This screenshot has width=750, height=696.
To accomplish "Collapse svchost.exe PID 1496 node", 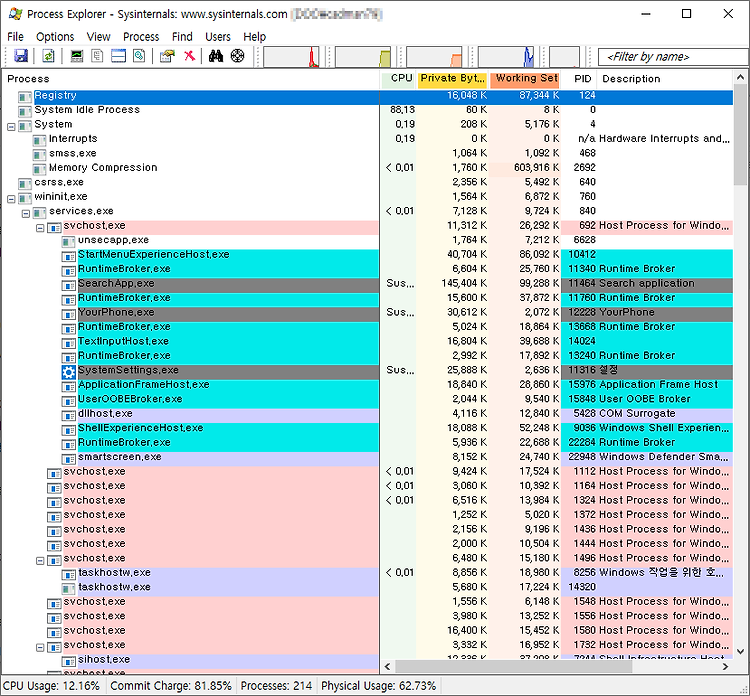I will [40, 561].
